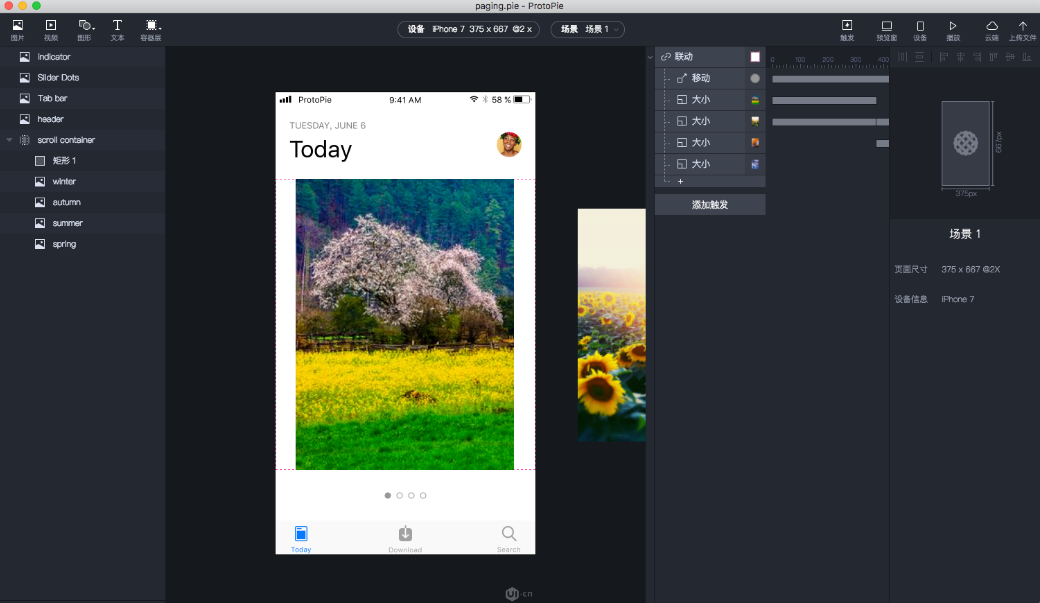1040x603 pixels.
Task: Tap the Search tab in phone preview
Action: [x=509, y=539]
